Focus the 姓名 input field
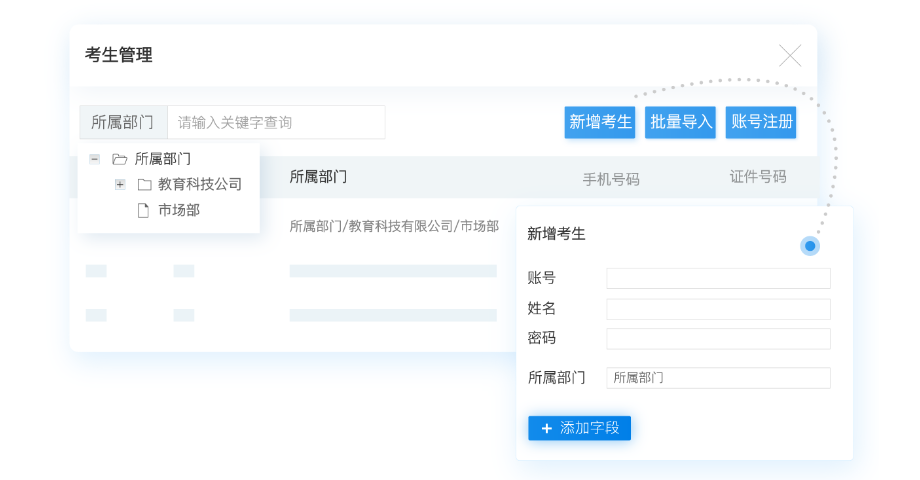 pyautogui.click(x=718, y=309)
